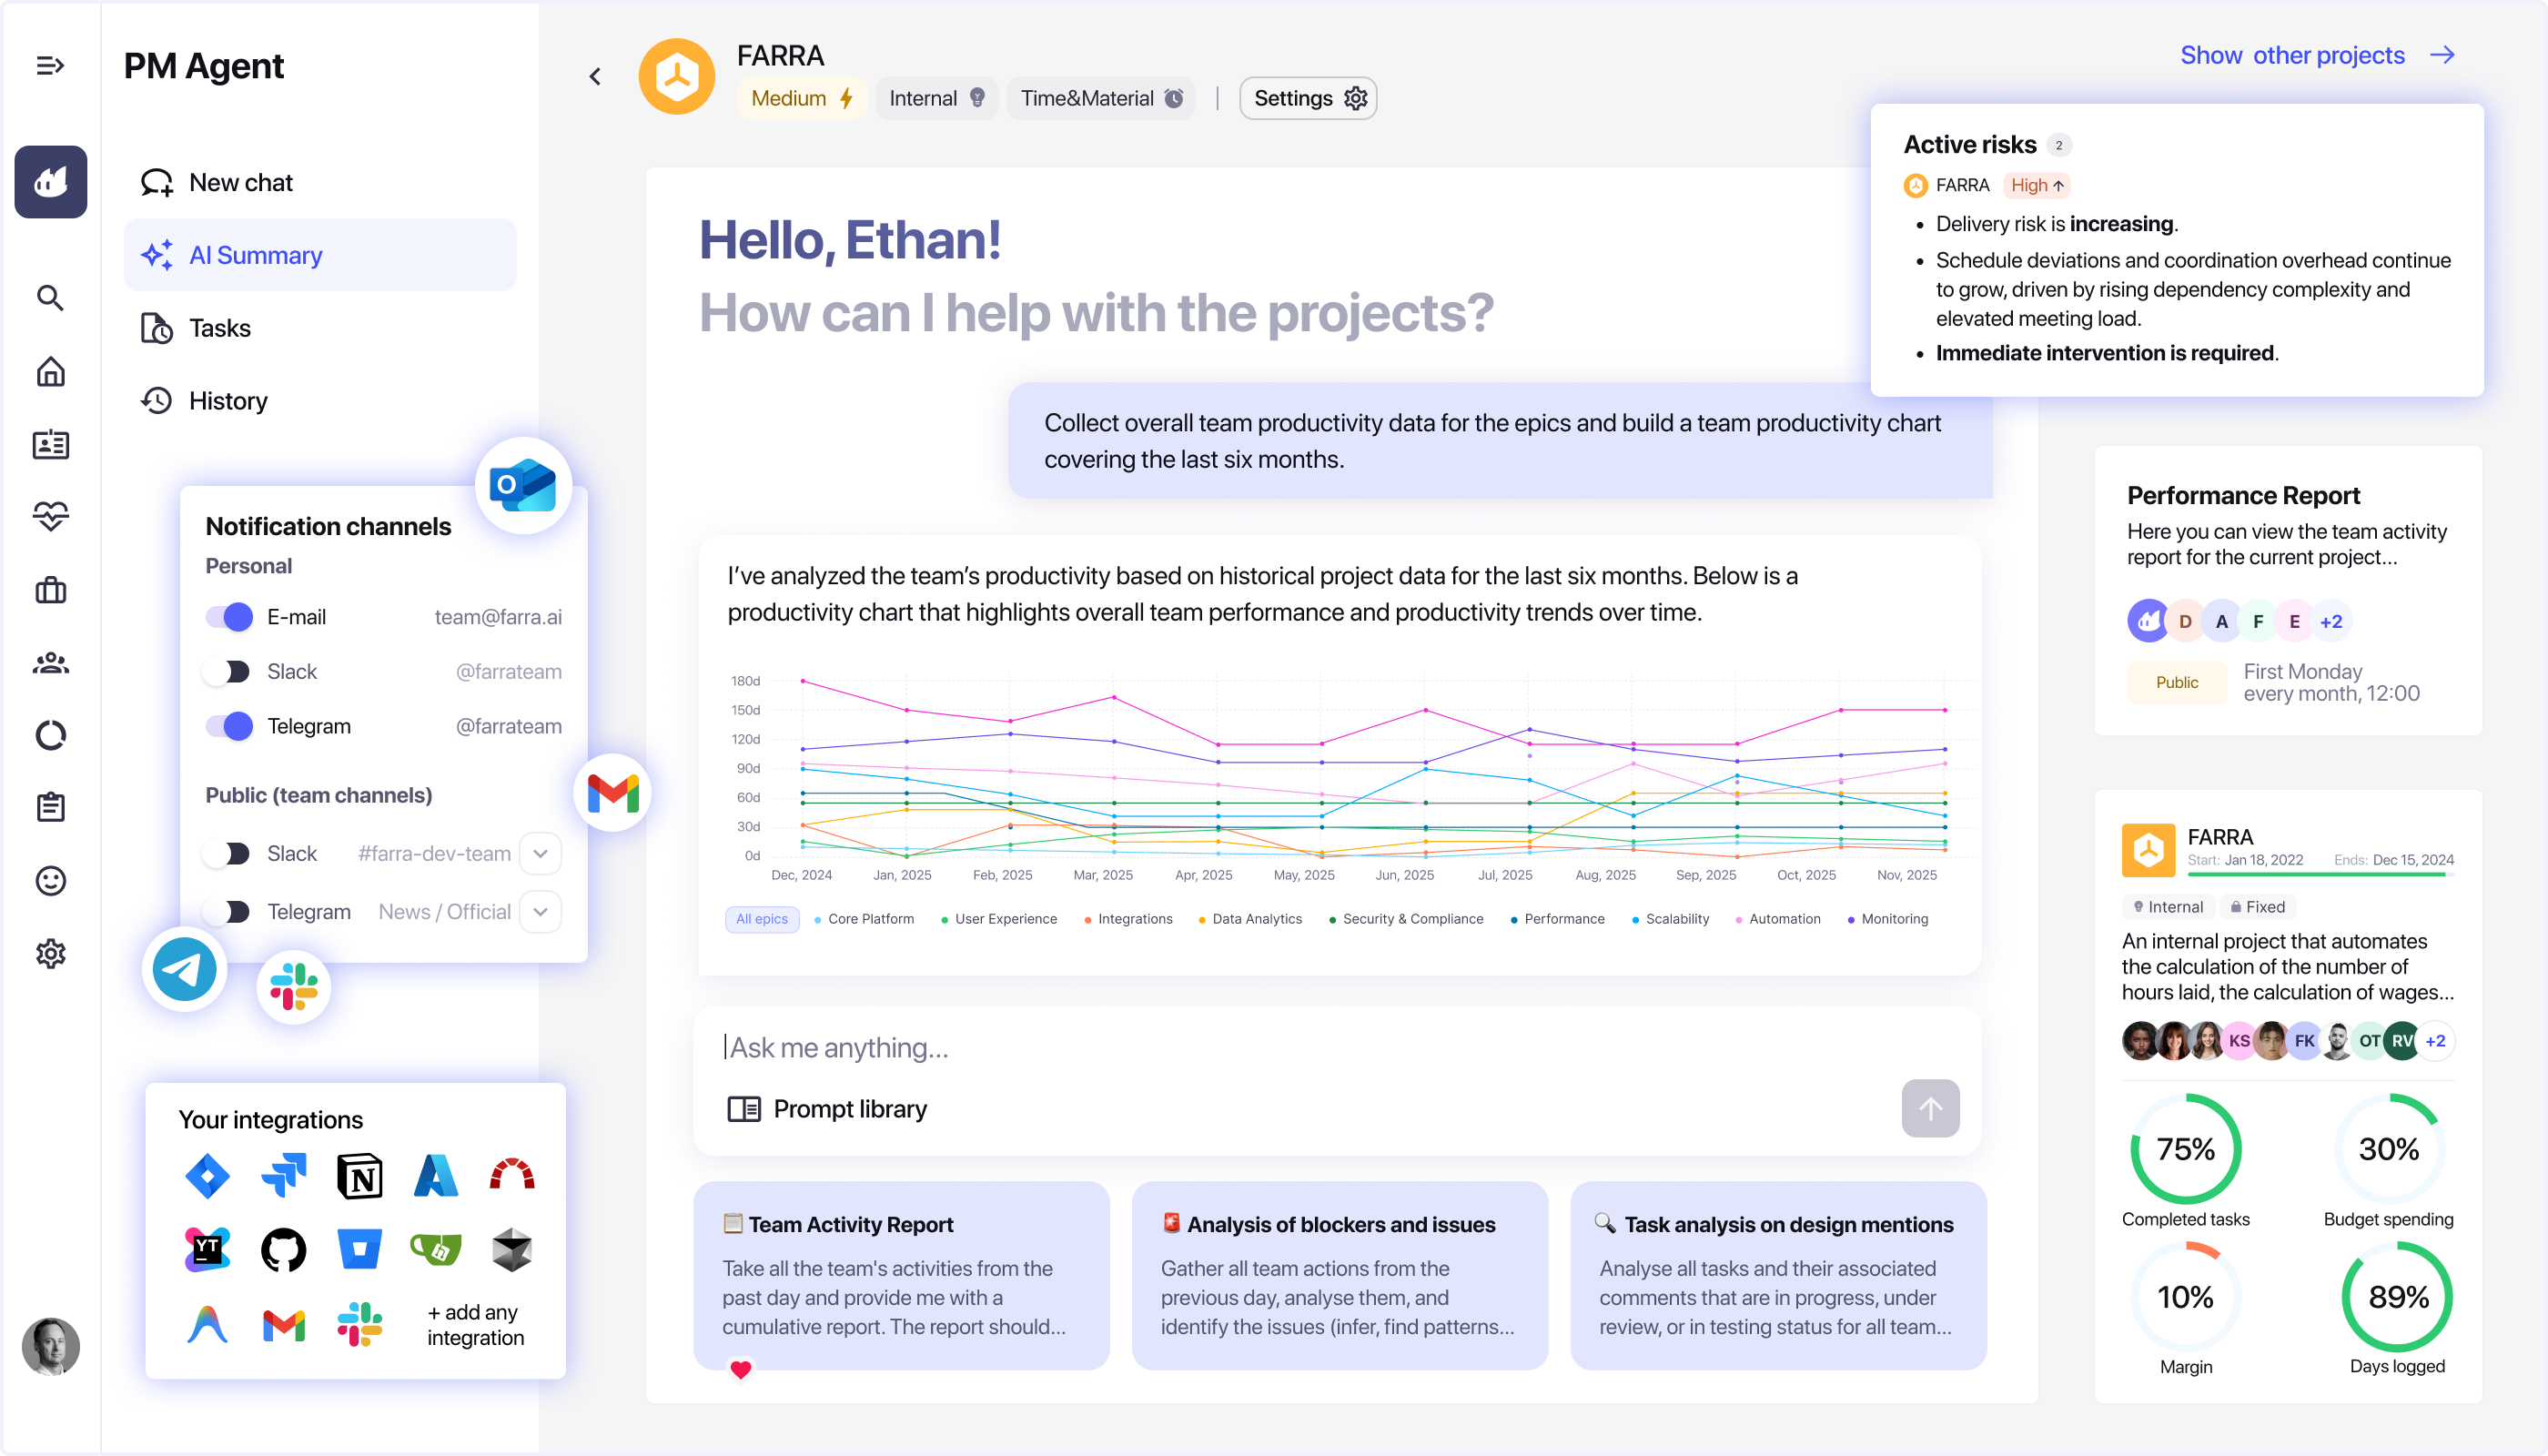Toggle personal E-mail notification switch
This screenshot has width=2548, height=1456.
coord(229,617)
